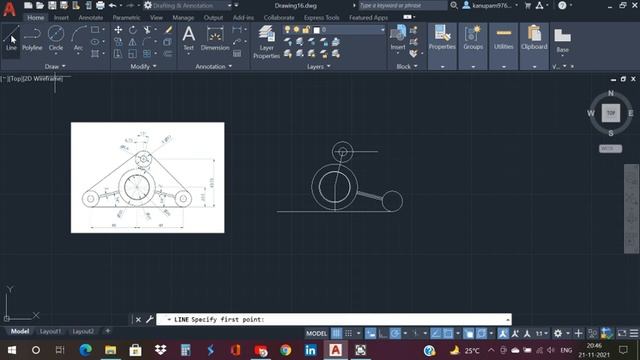Viewport: 640px width, 360px height.
Task: Start the Dimension tool
Action: (x=215, y=38)
